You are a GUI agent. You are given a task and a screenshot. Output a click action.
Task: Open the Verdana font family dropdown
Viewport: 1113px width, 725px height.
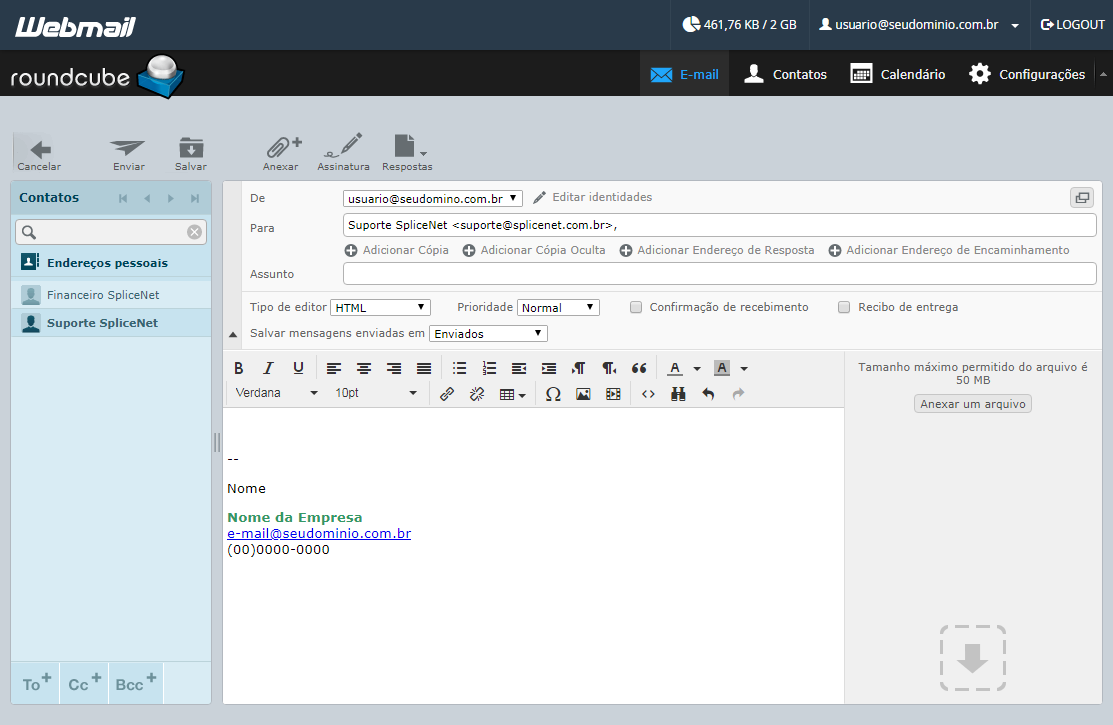pyautogui.click(x=277, y=393)
